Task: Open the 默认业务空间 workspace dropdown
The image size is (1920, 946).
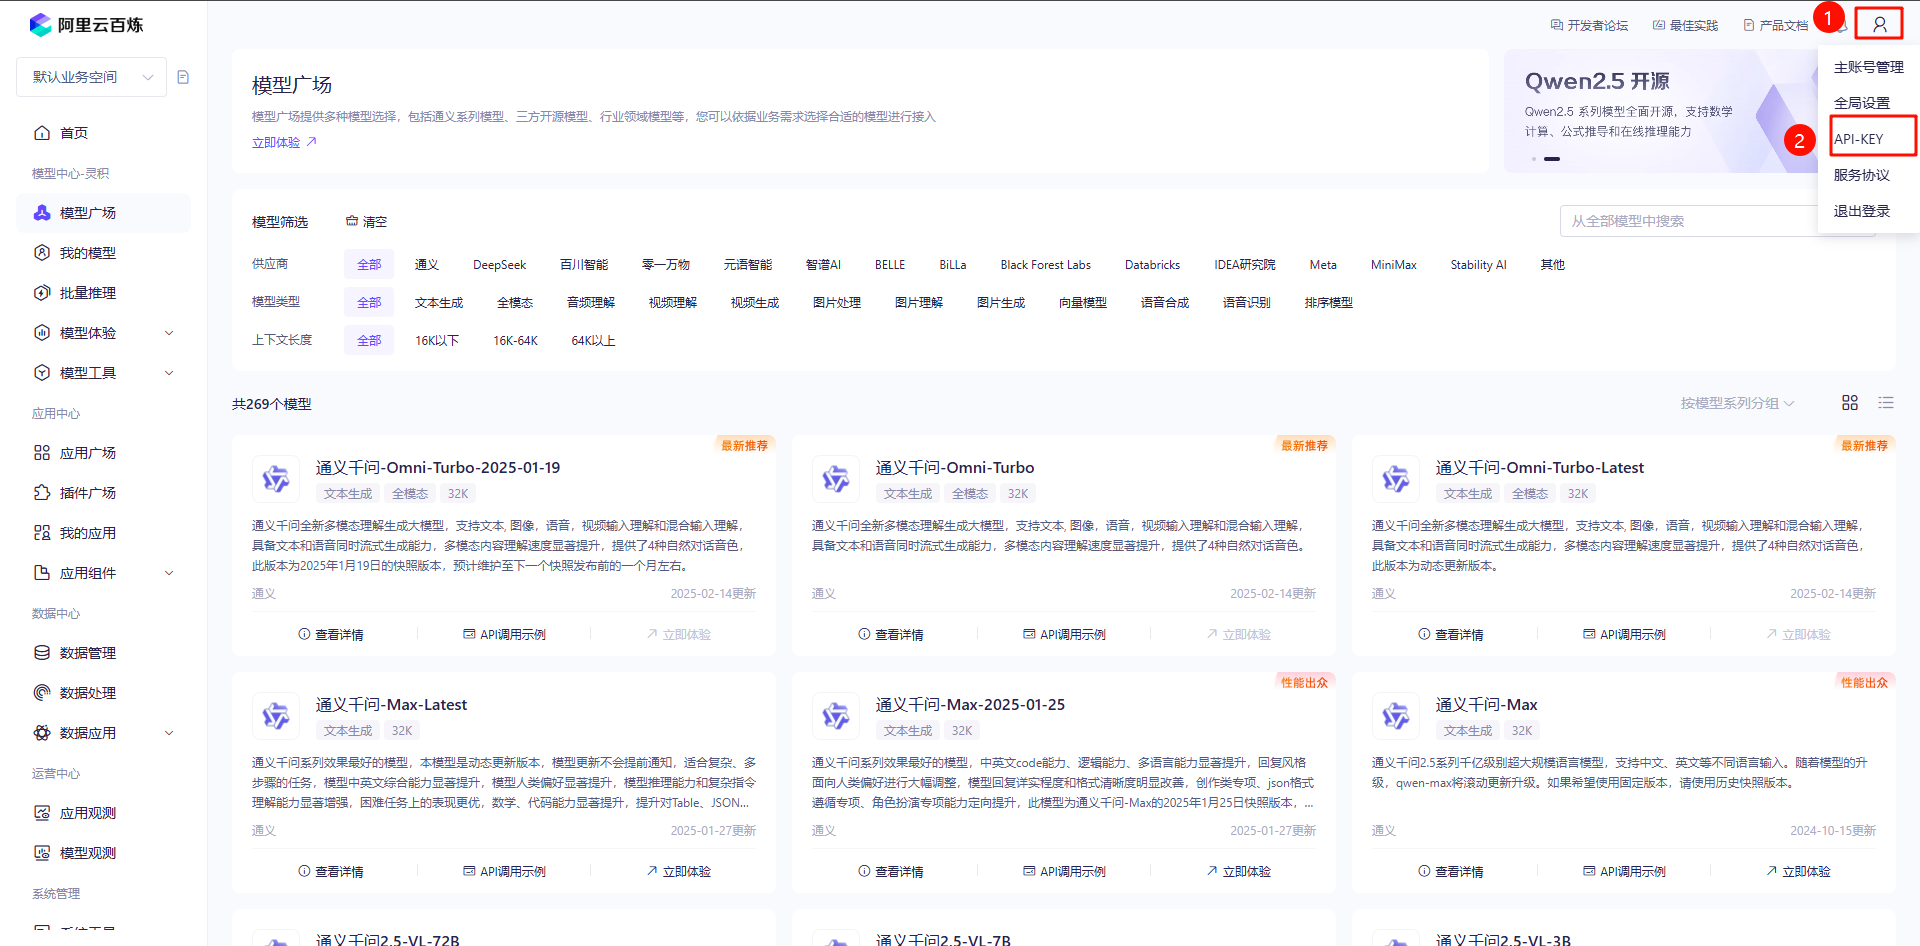Action: pos(91,77)
